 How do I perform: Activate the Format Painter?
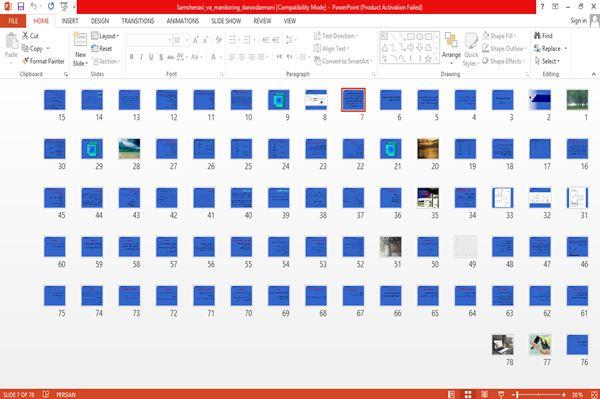[x=44, y=61]
